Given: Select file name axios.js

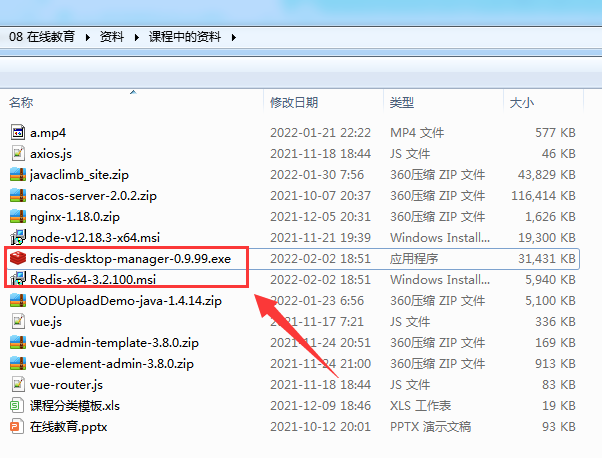Looking at the screenshot, I should (x=51, y=154).
